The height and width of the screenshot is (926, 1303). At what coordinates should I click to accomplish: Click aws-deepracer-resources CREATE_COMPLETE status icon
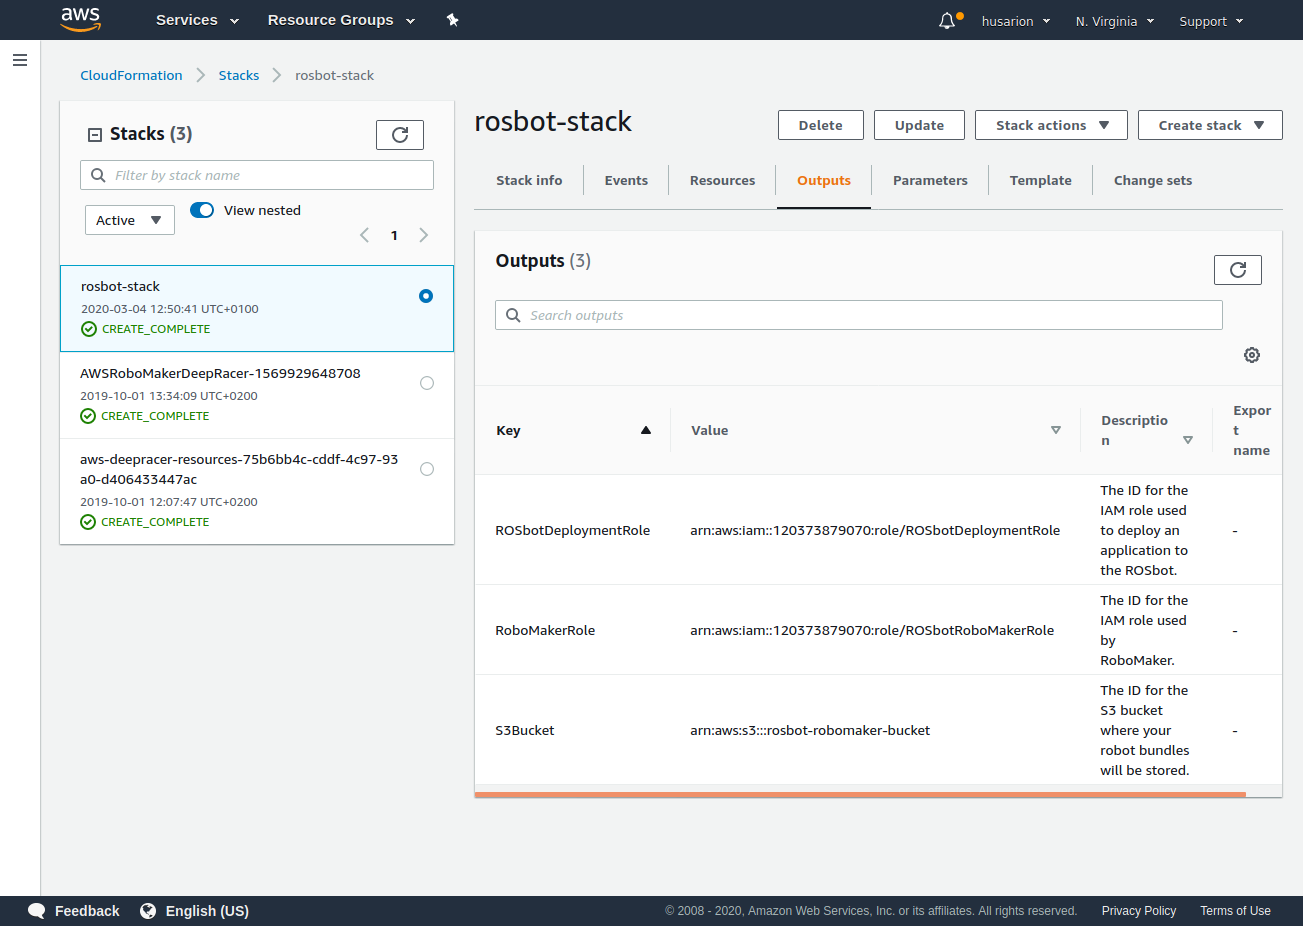click(x=88, y=522)
